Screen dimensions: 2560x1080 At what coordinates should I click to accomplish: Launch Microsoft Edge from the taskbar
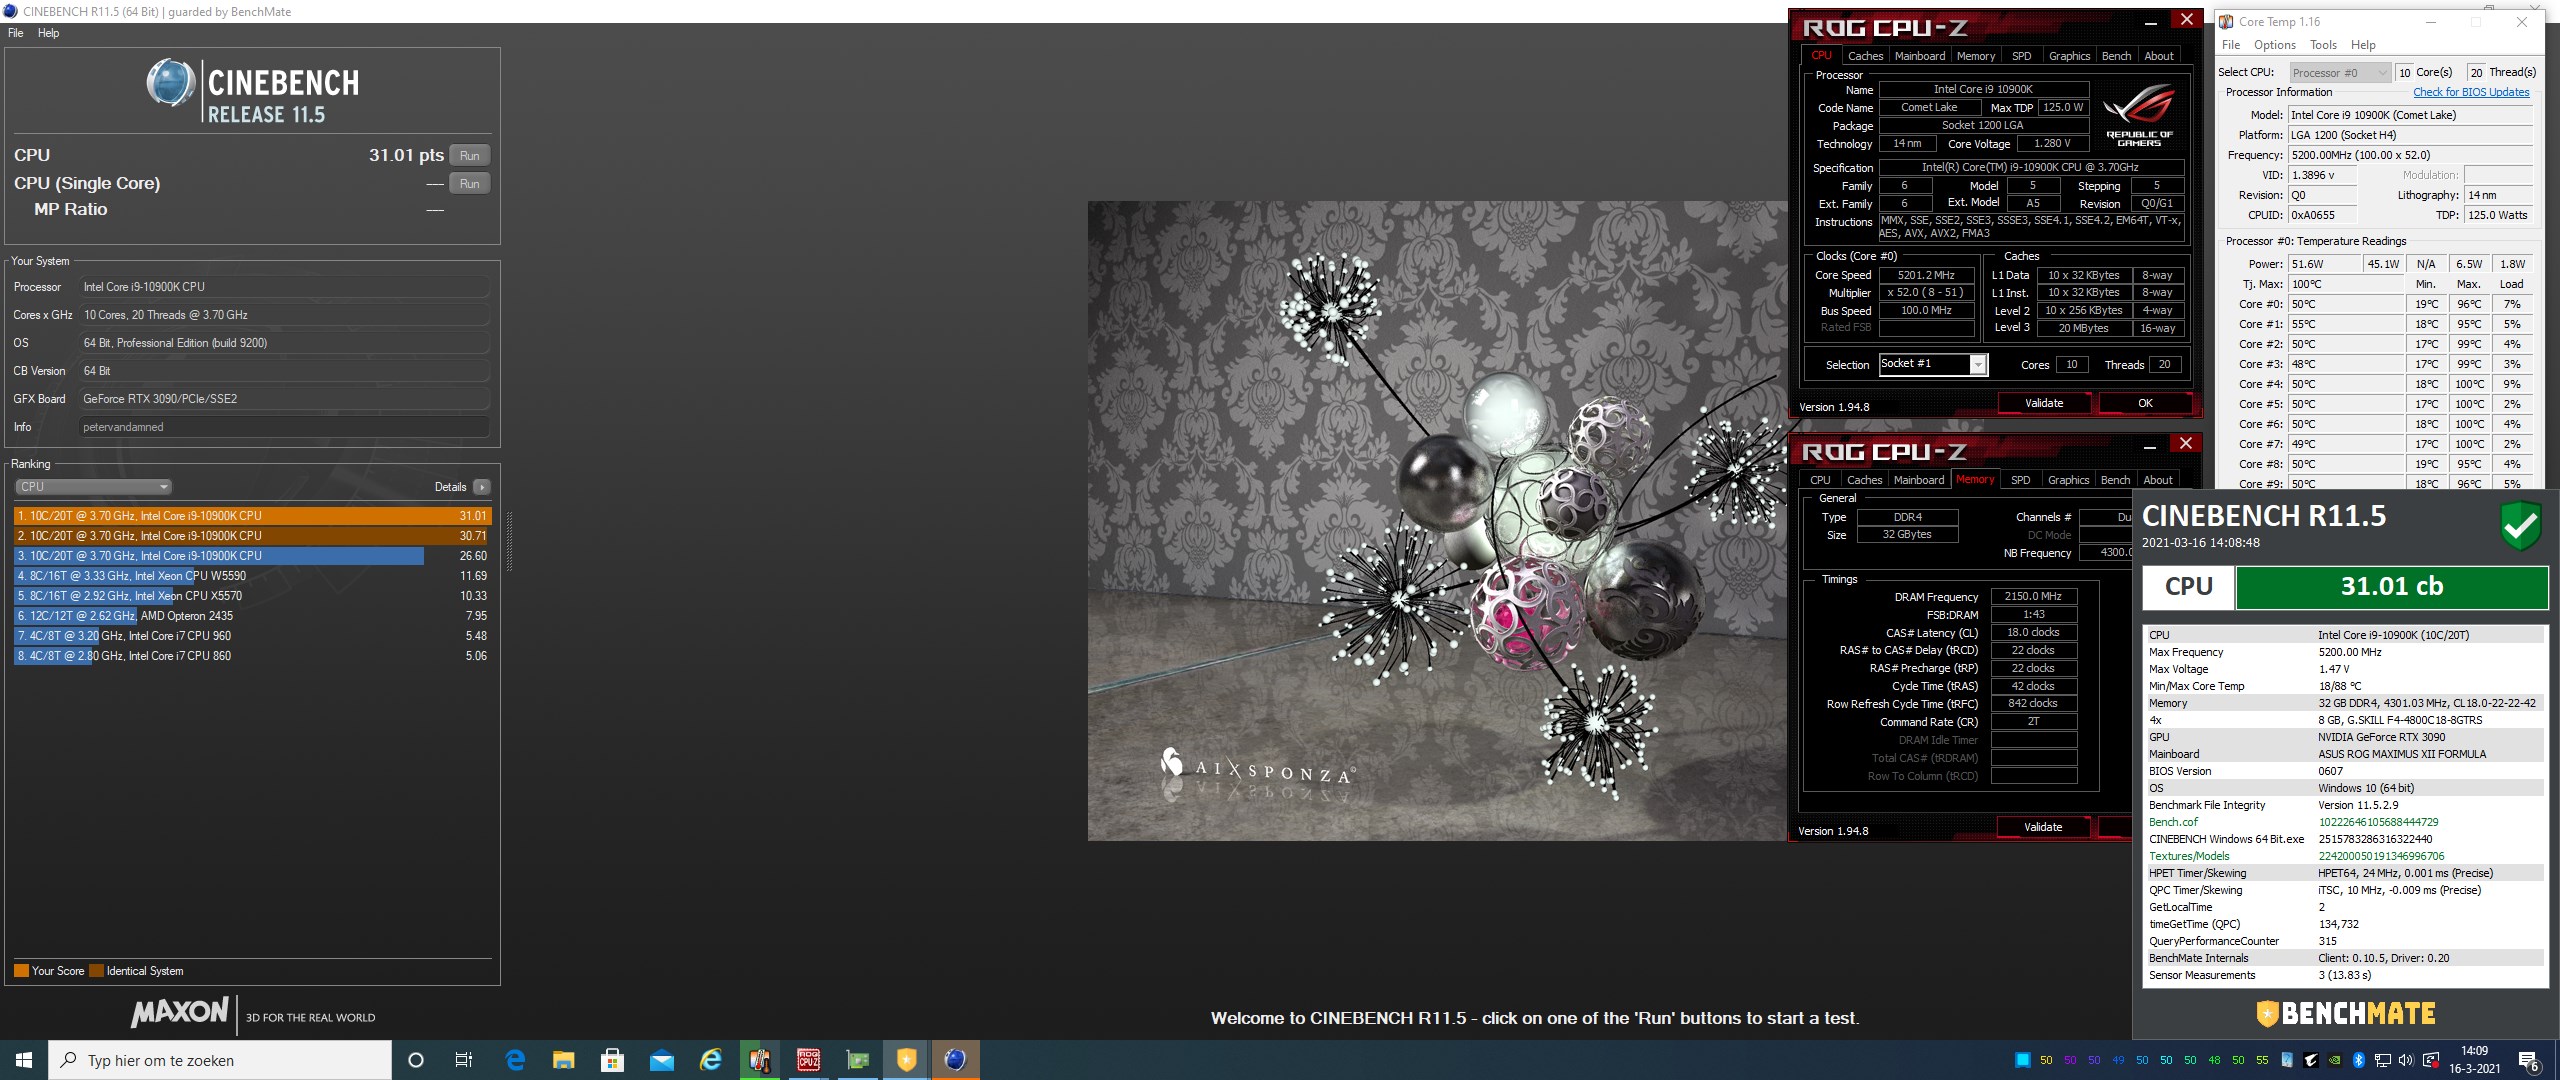[515, 1060]
